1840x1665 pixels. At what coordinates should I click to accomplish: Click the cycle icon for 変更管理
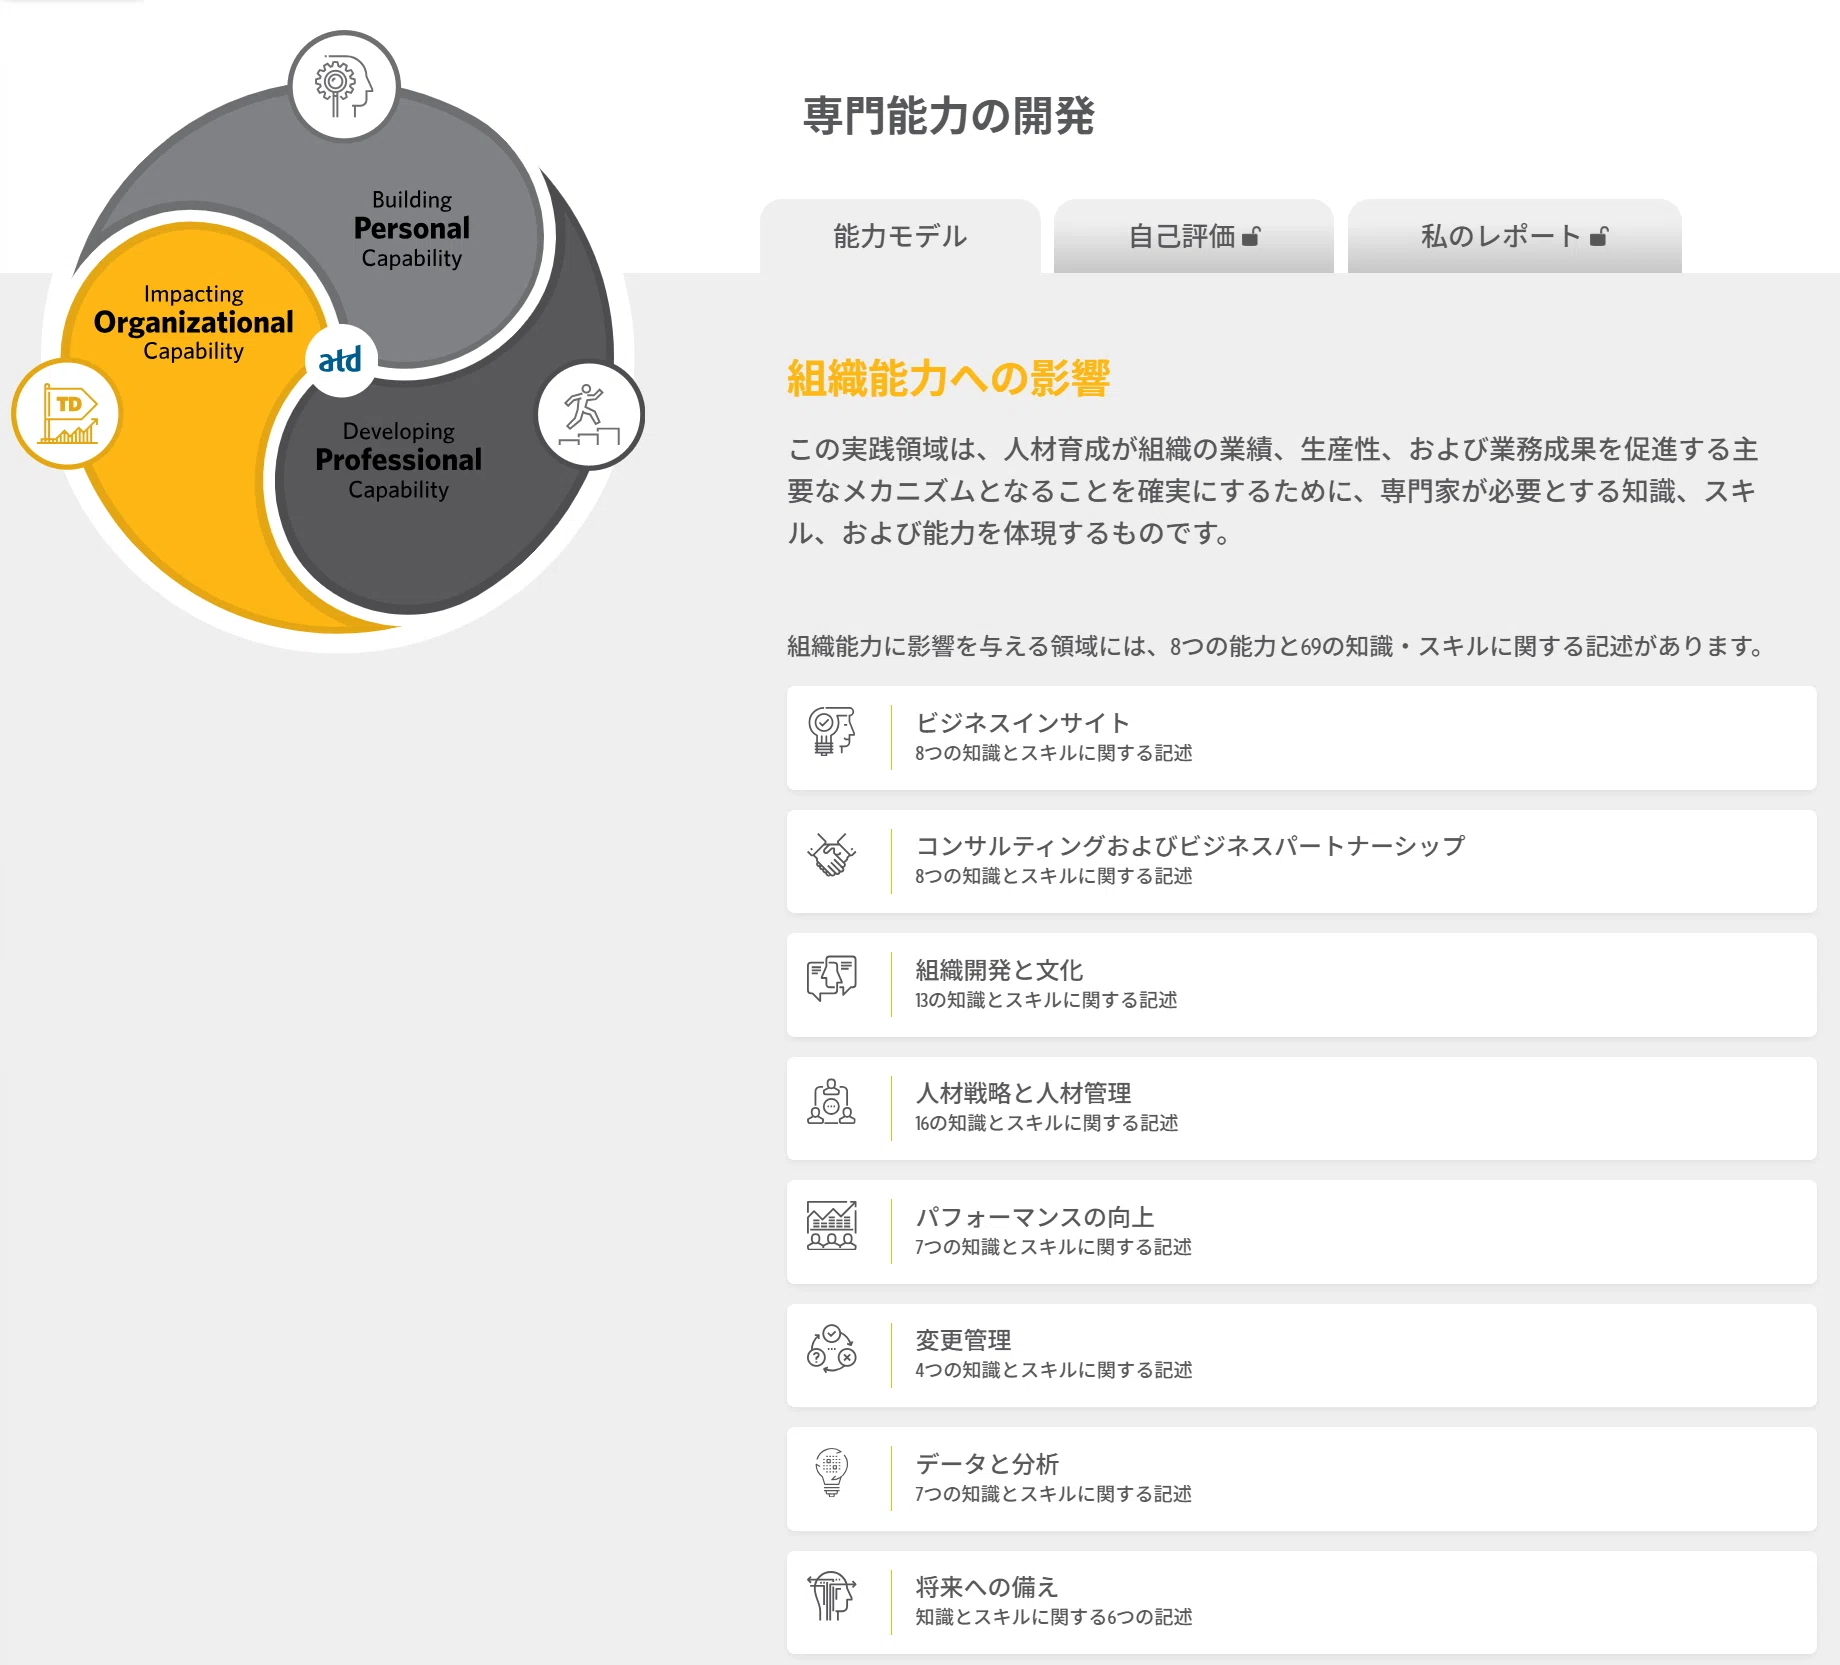(x=832, y=1349)
